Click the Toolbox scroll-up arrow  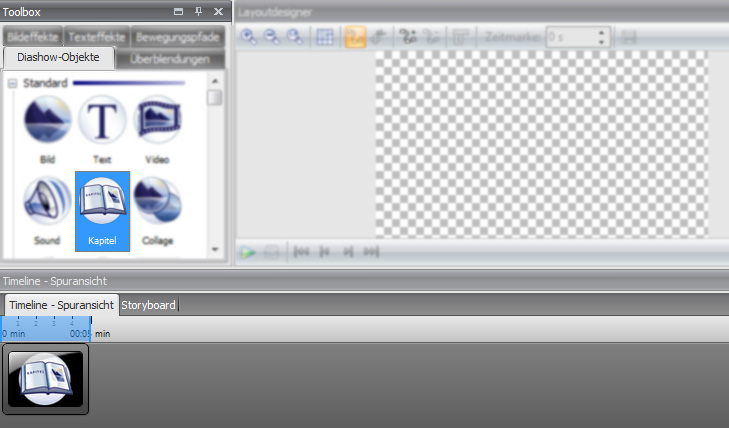(x=215, y=81)
